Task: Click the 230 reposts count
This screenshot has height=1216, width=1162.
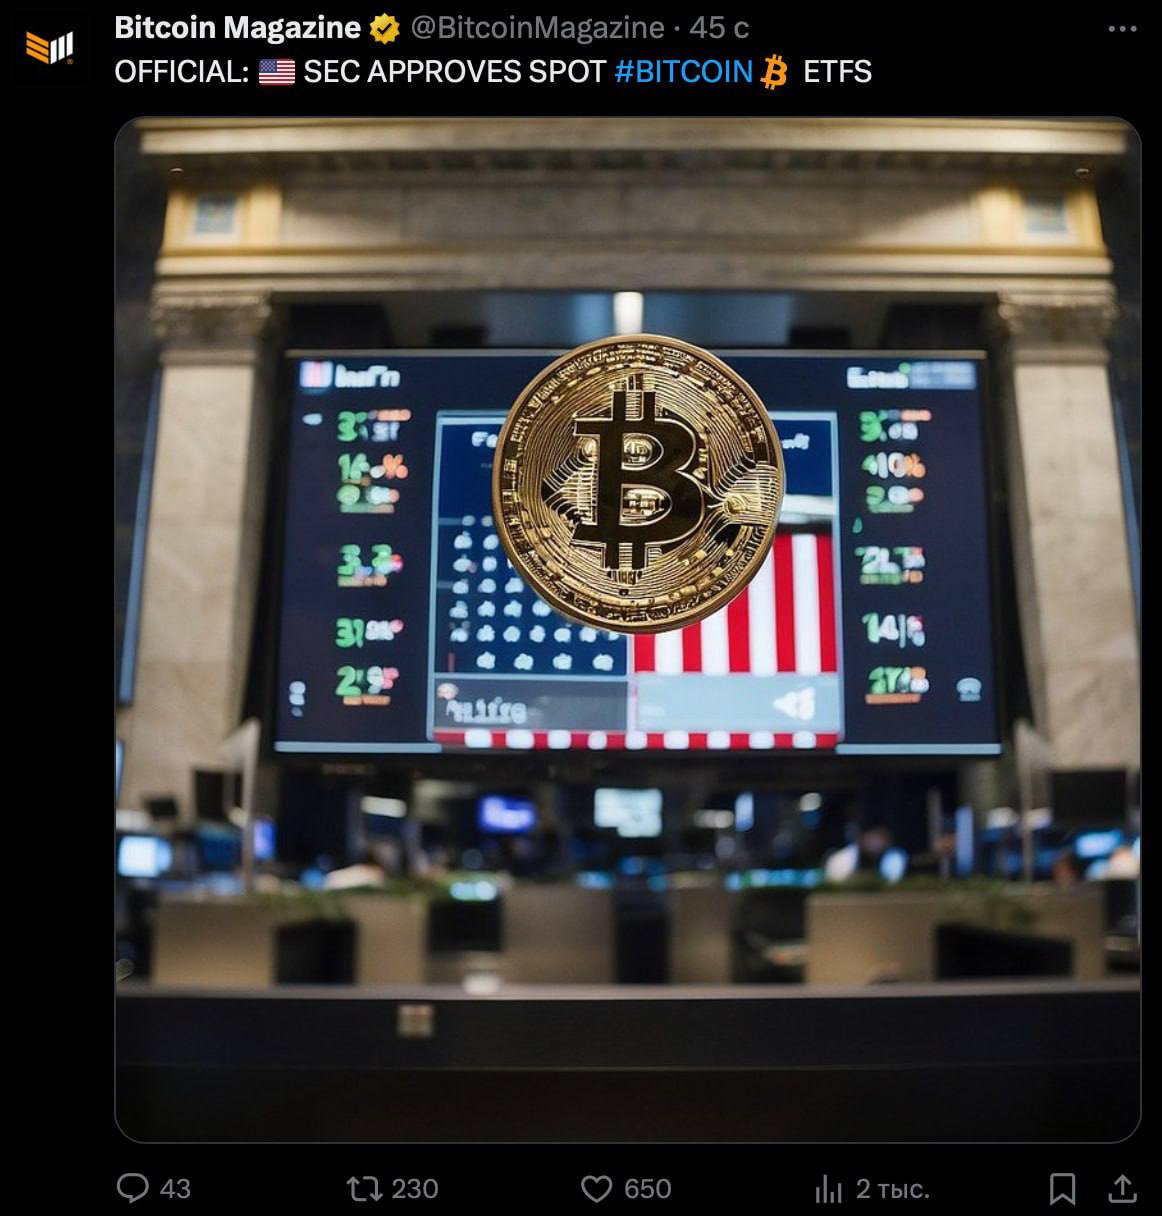Action: (414, 1188)
